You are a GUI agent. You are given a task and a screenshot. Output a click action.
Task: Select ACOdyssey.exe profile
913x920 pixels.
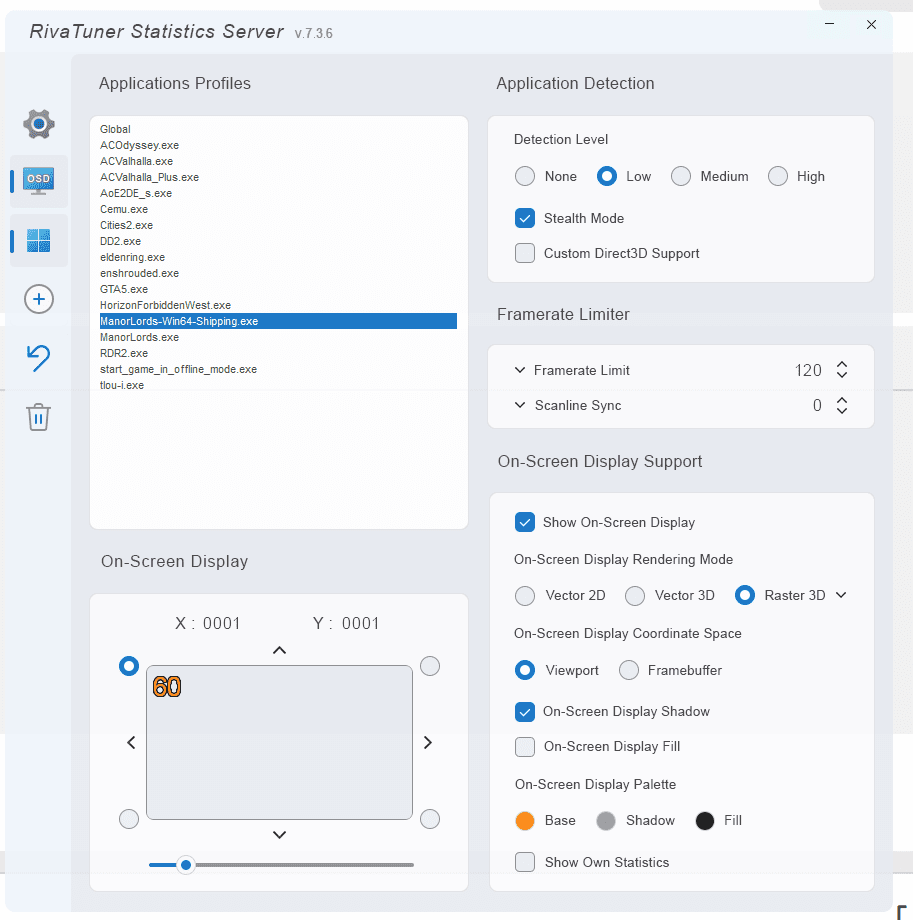[278, 145]
